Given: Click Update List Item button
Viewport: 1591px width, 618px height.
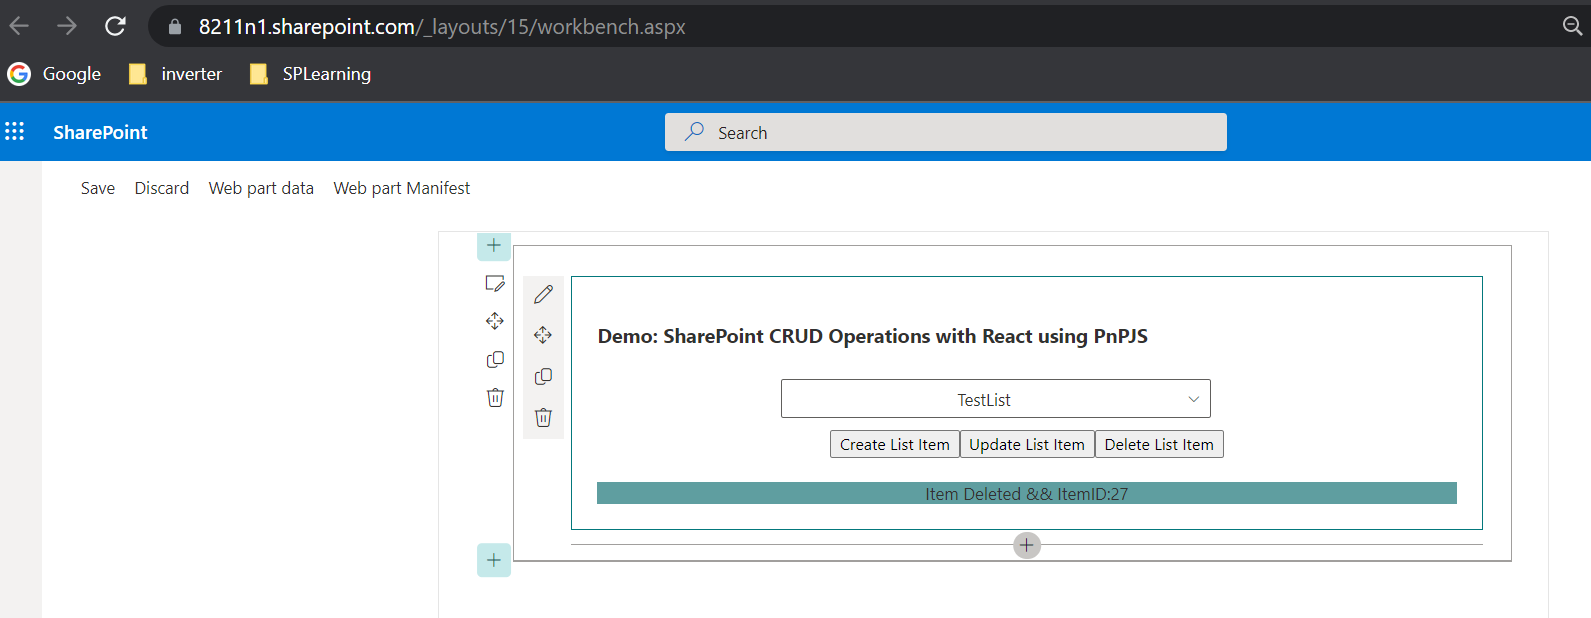Looking at the screenshot, I should tap(1027, 444).
